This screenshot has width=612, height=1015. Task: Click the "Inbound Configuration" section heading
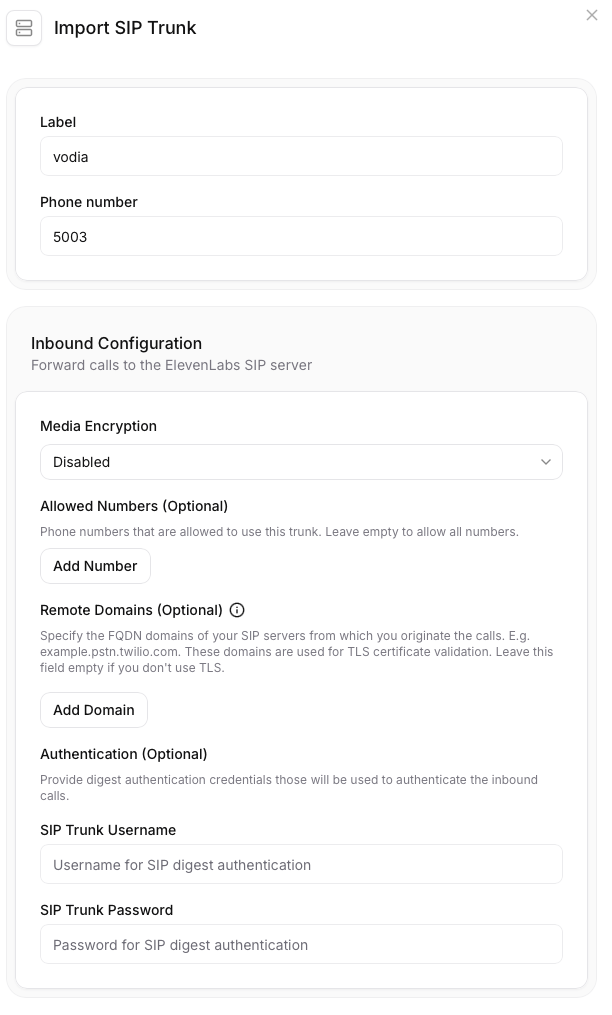point(116,343)
